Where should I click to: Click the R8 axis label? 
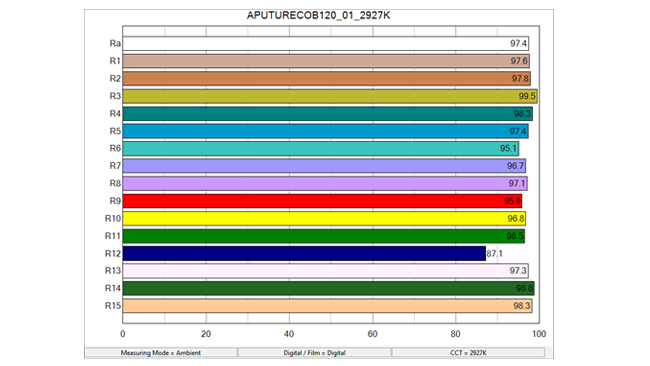point(115,183)
